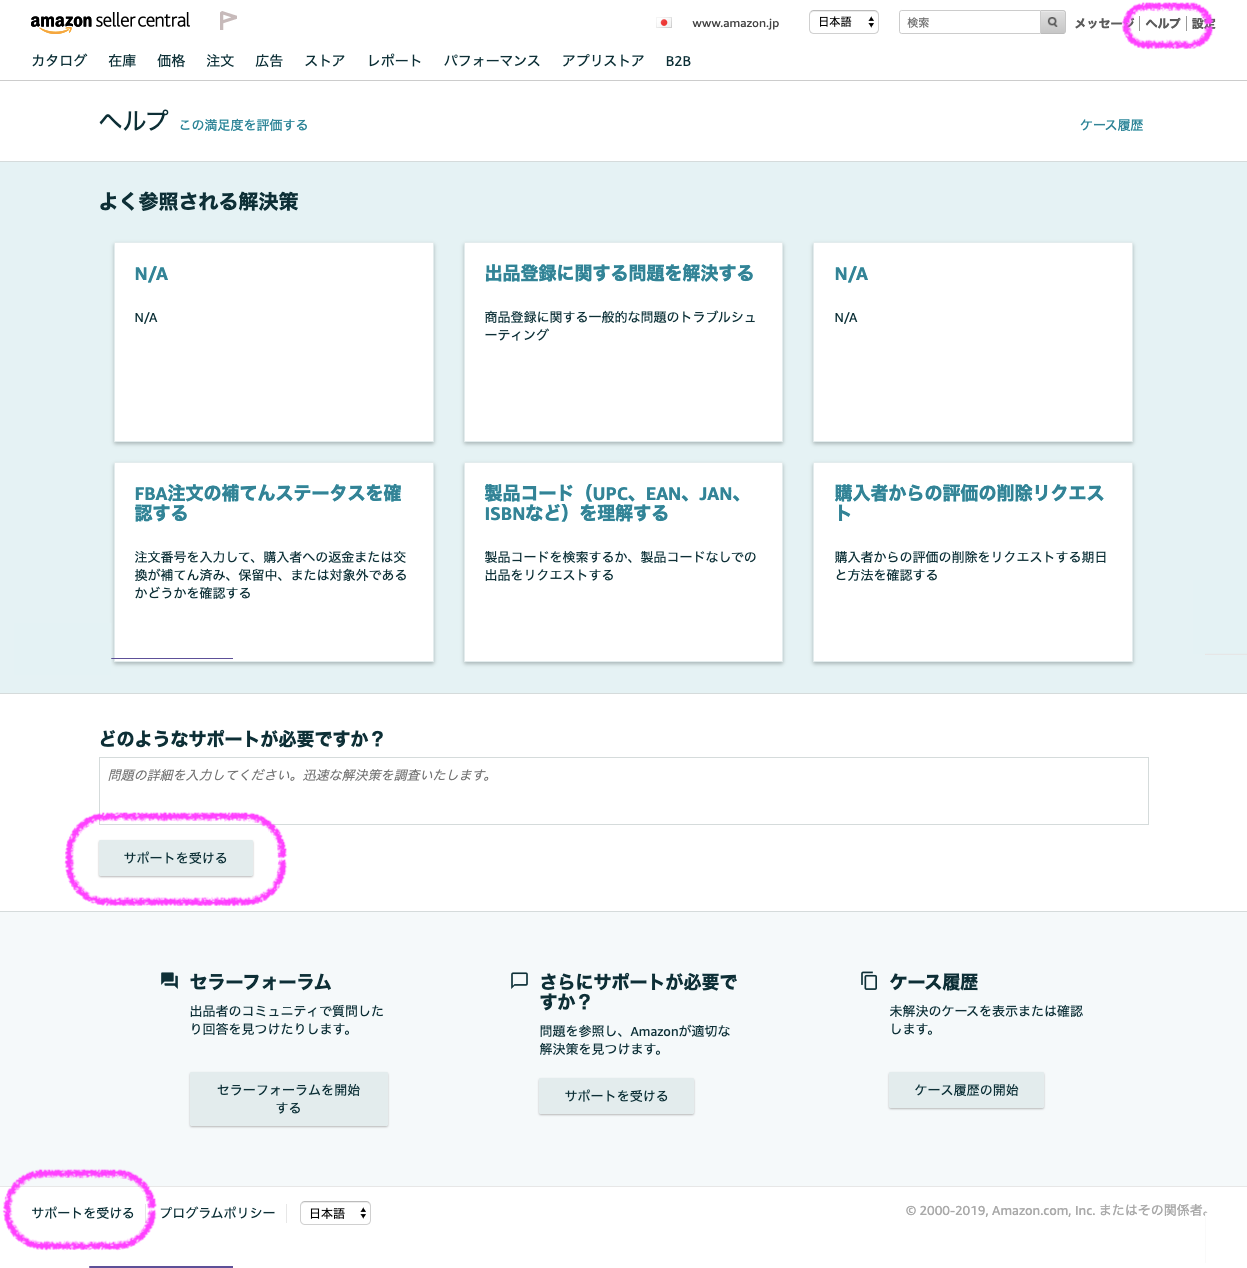Click the ケース履歴の開始 button
1247x1268 pixels.
966,1090
